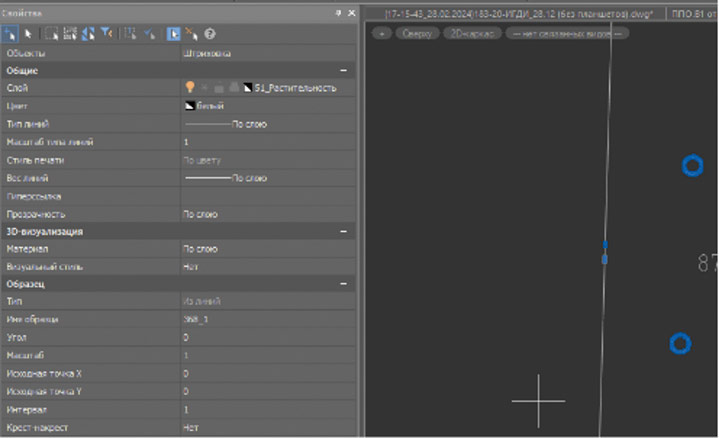Click the plus viewport control button
719x438 pixels.
[x=382, y=33]
